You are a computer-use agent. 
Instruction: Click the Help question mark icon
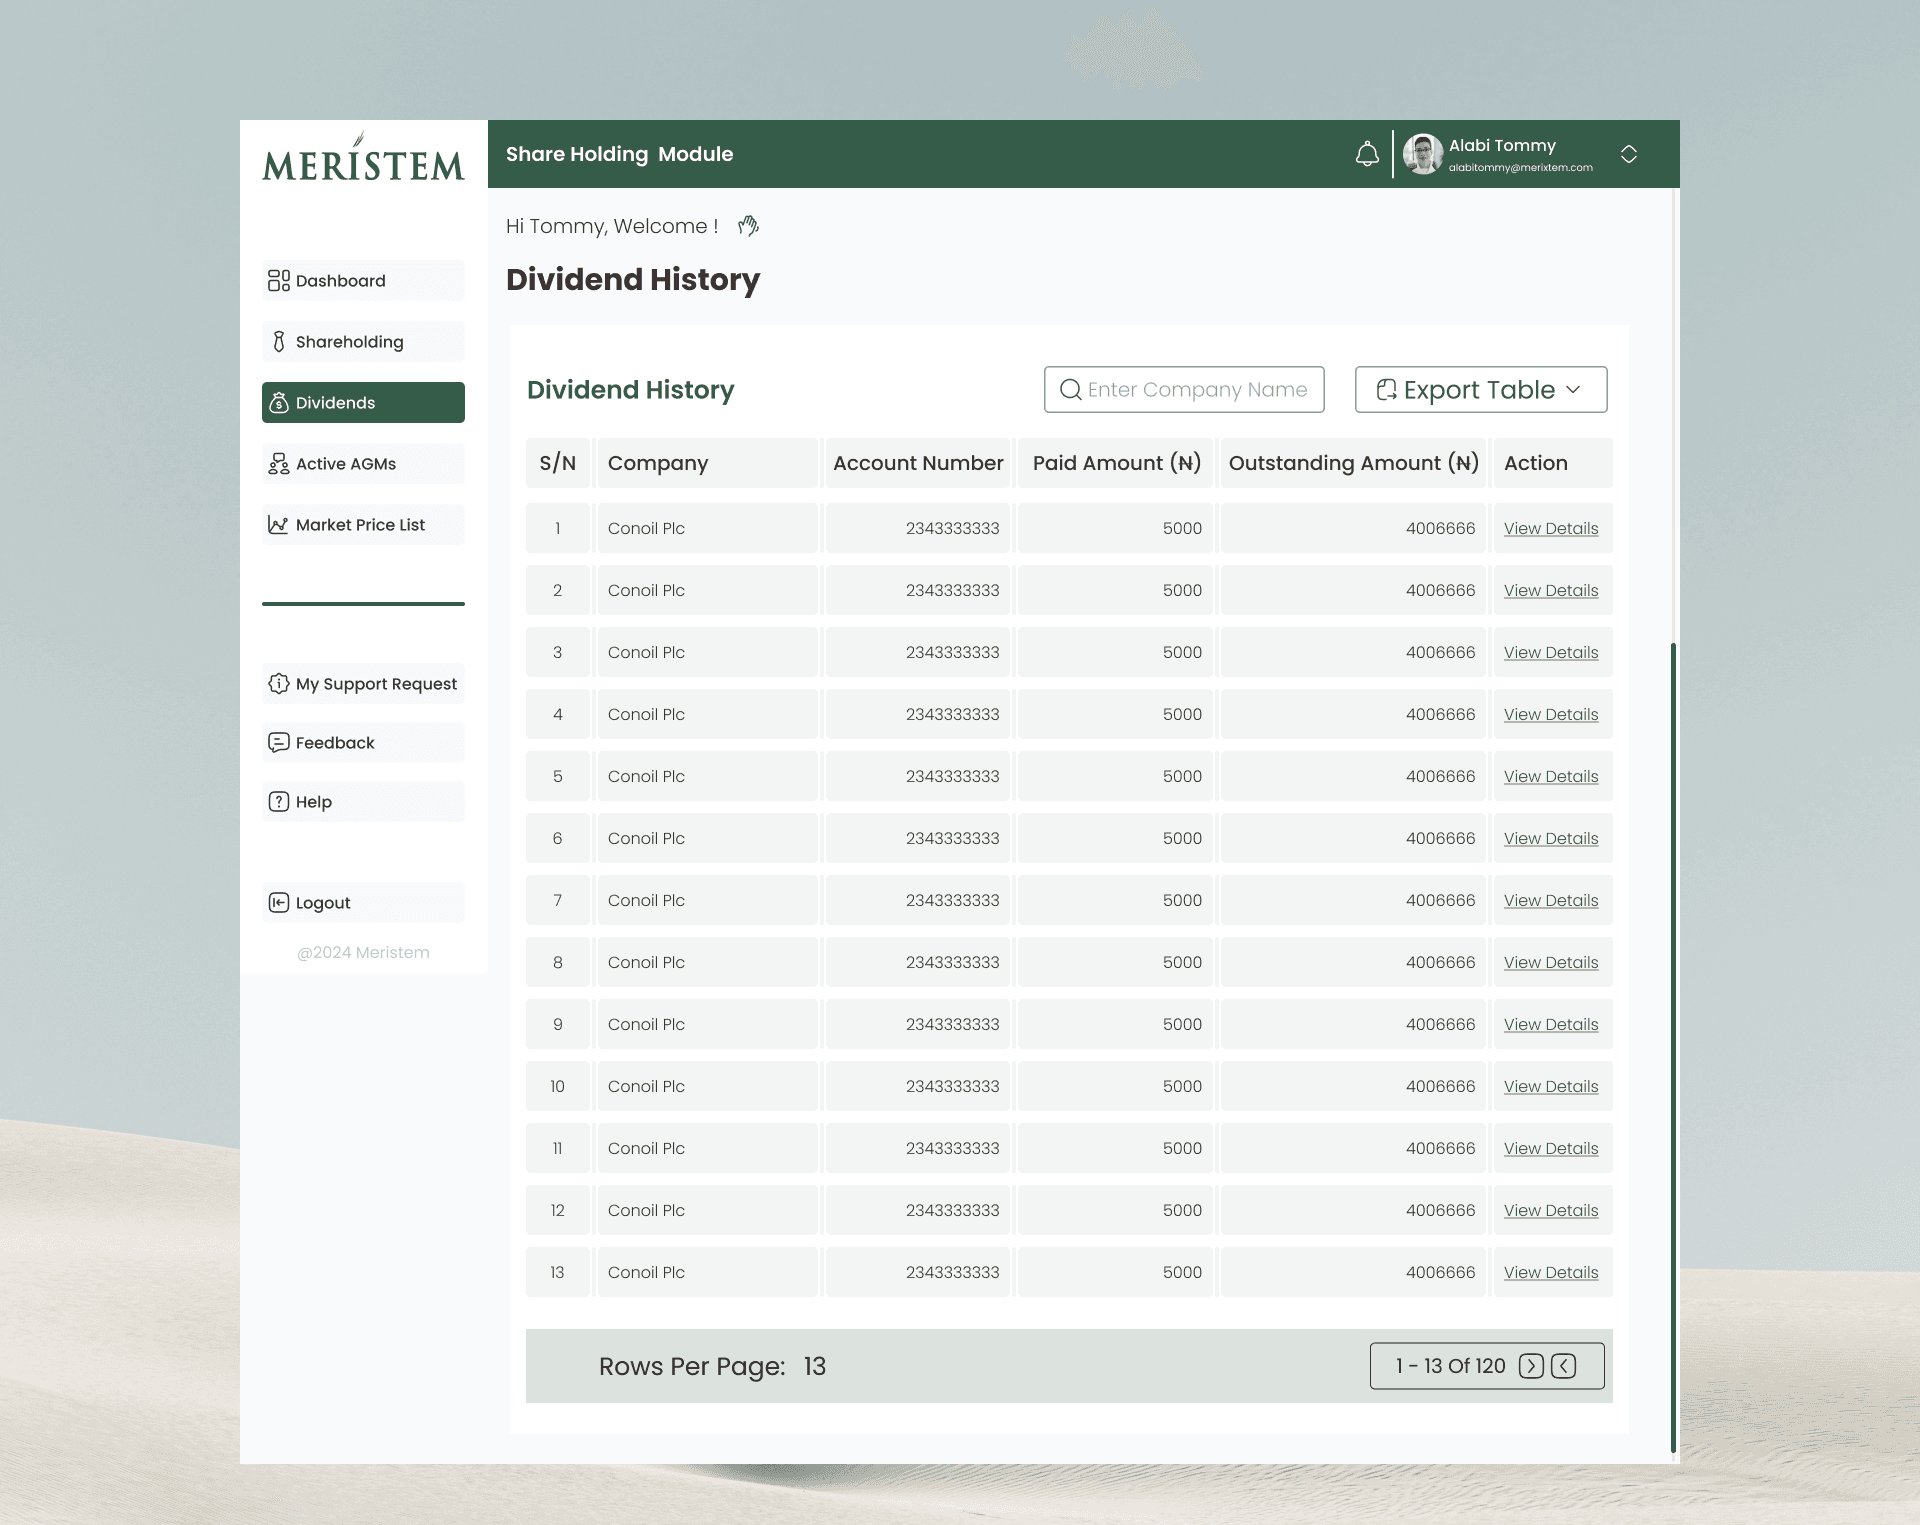pos(278,802)
